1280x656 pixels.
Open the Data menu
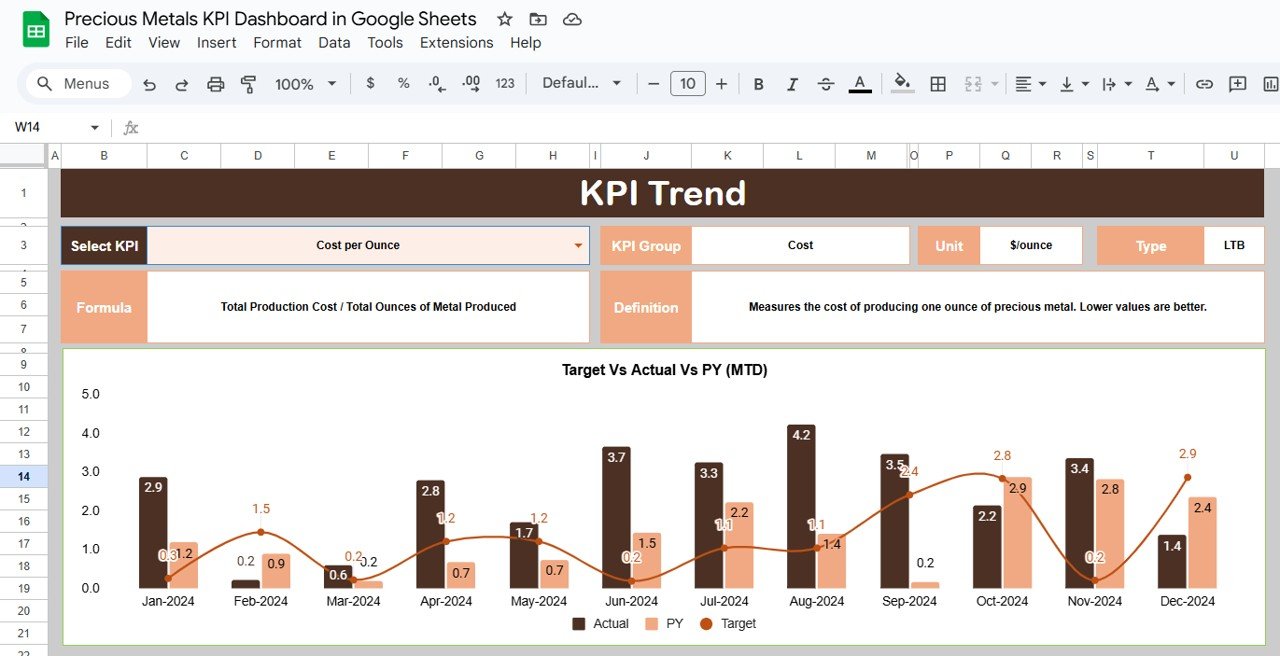334,42
